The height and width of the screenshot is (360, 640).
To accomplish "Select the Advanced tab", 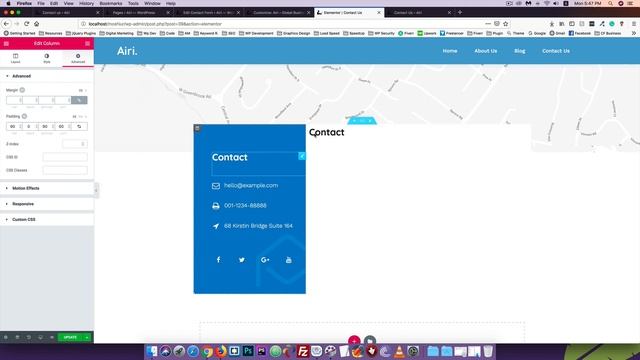I will point(78,58).
